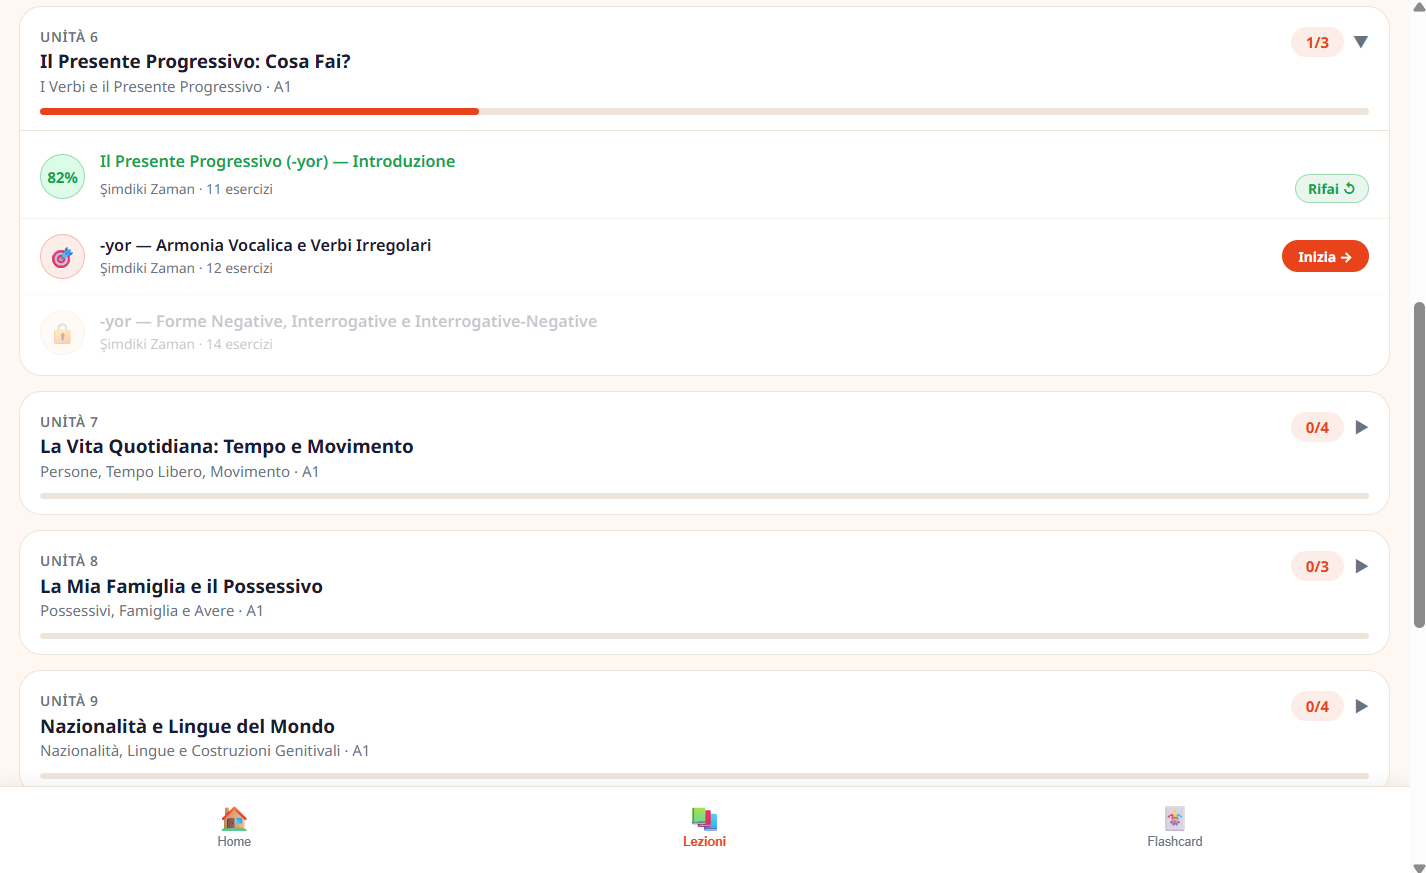Switch to the Flashcard tab label
The image size is (1426, 873).
point(1175,842)
